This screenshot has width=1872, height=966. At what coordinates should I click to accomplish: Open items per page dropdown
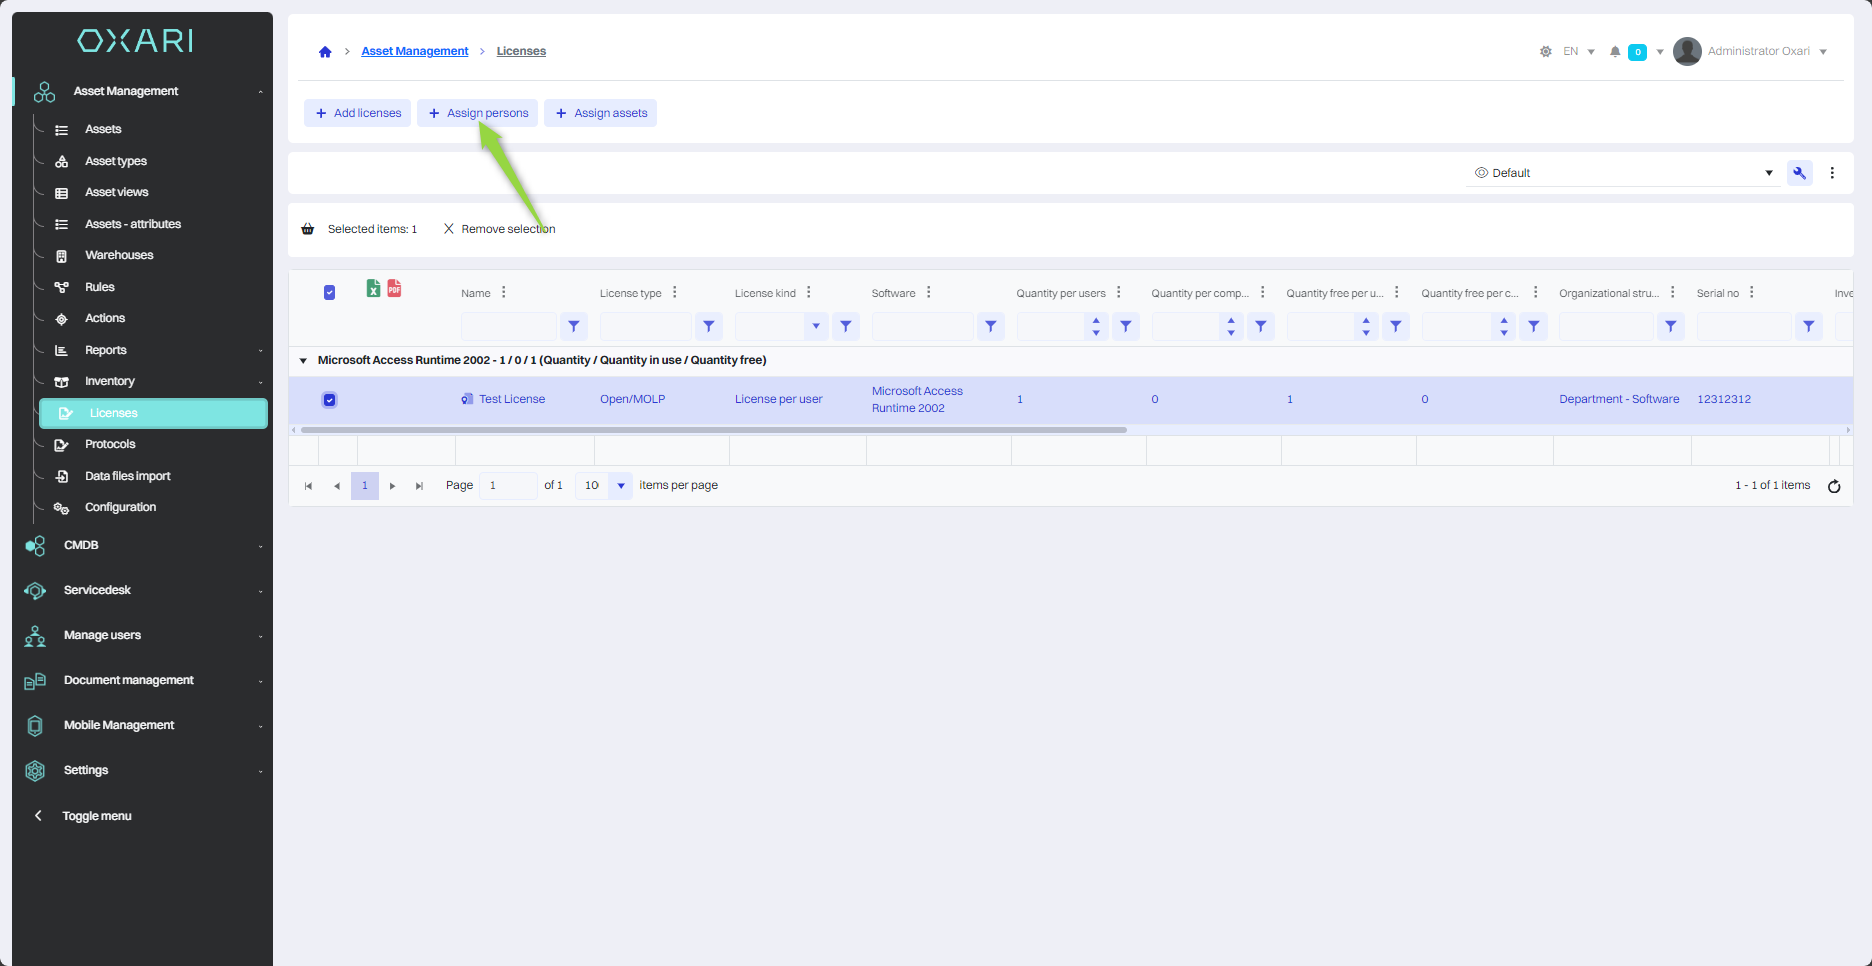coord(621,486)
